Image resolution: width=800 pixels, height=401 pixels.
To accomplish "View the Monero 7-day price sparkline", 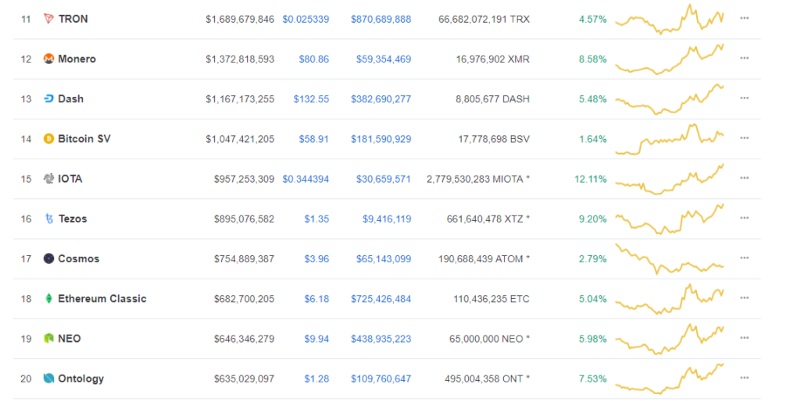I will point(669,59).
